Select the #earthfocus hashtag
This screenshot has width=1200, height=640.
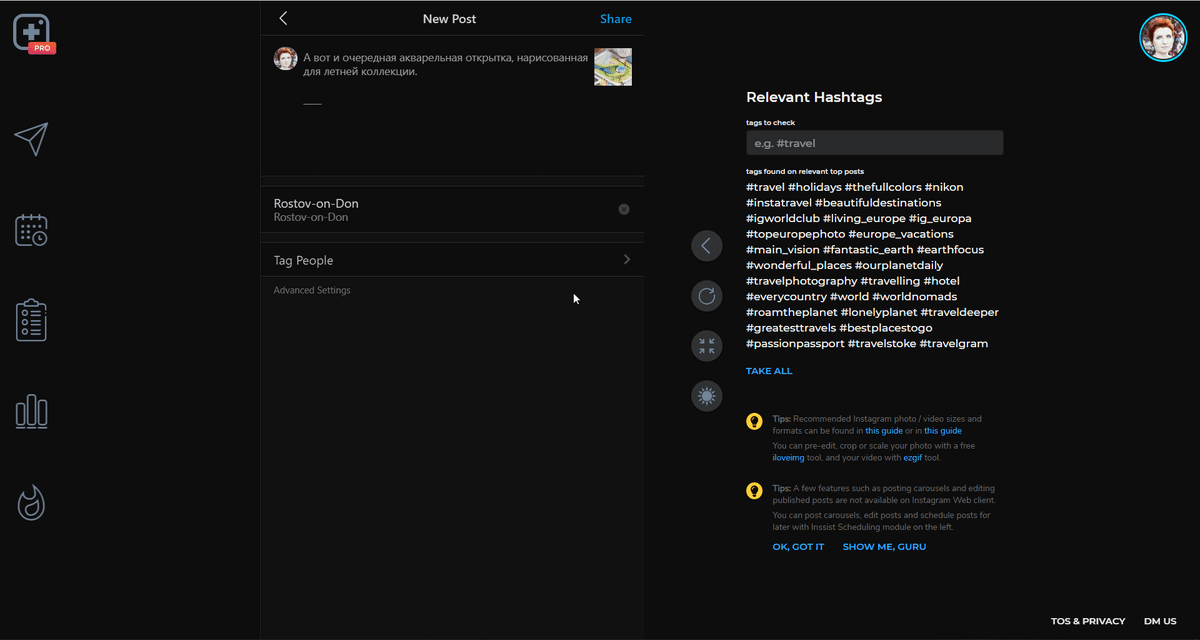pos(950,250)
